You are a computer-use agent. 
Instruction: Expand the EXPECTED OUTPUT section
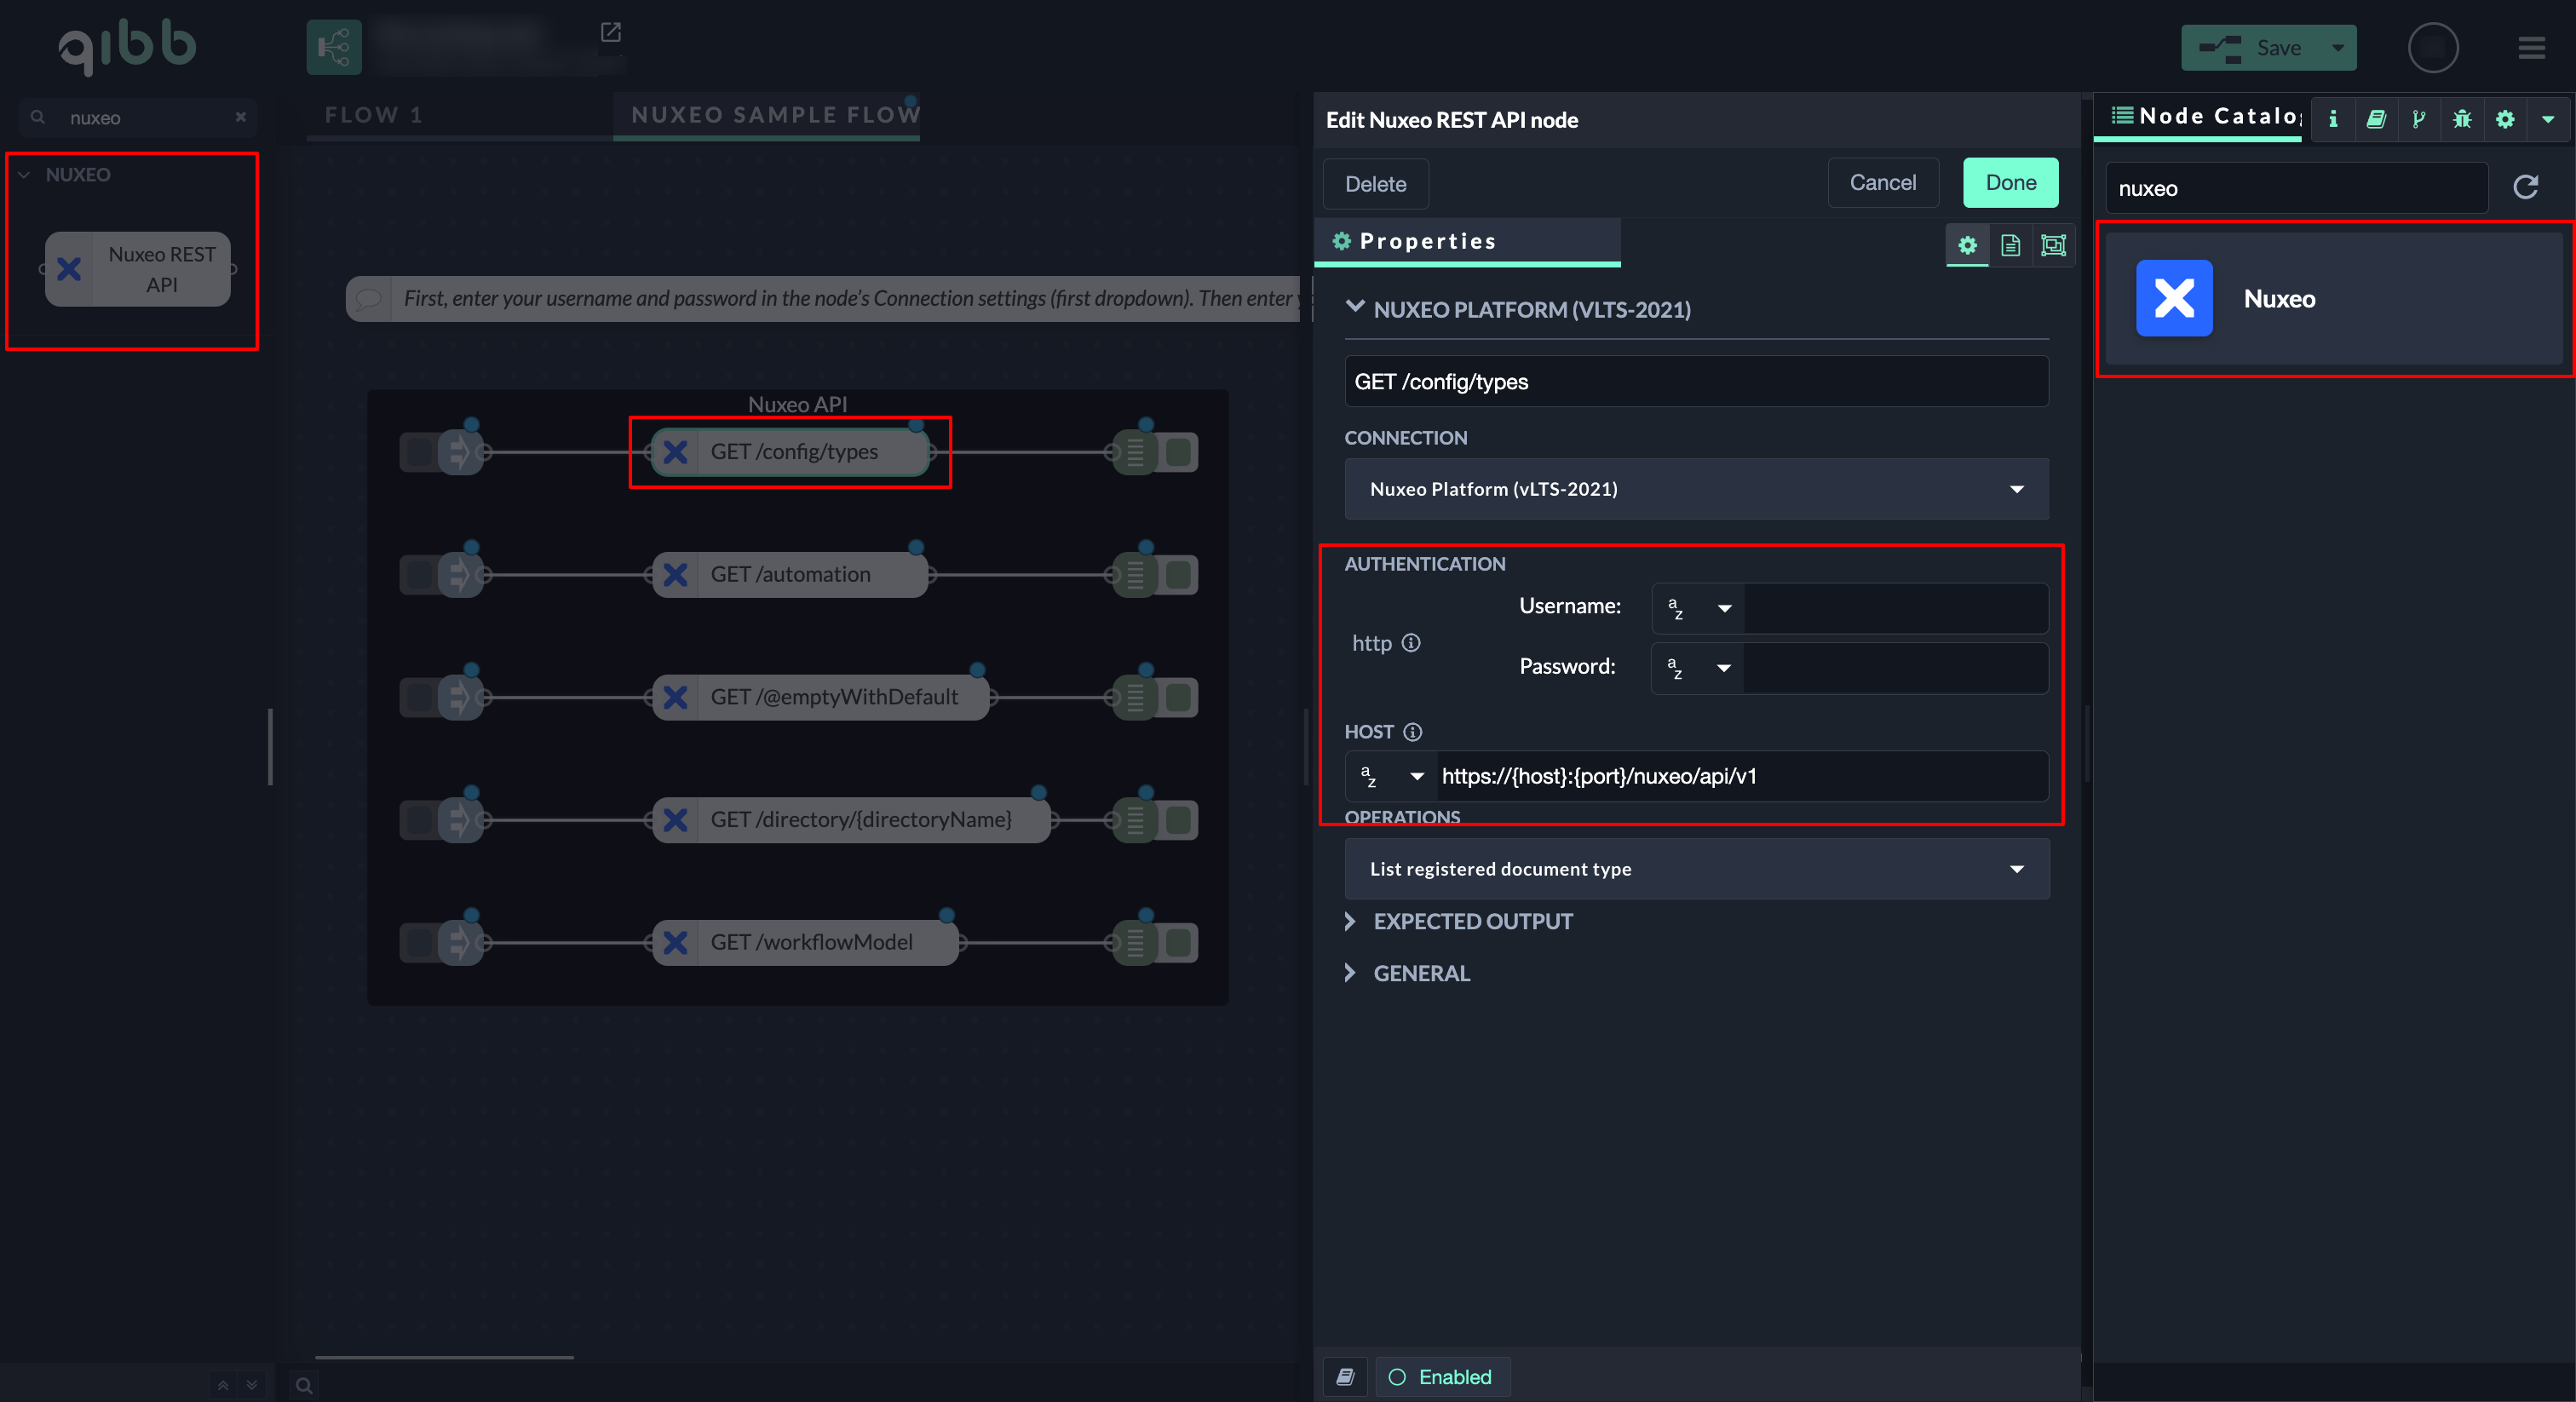pyautogui.click(x=1472, y=921)
